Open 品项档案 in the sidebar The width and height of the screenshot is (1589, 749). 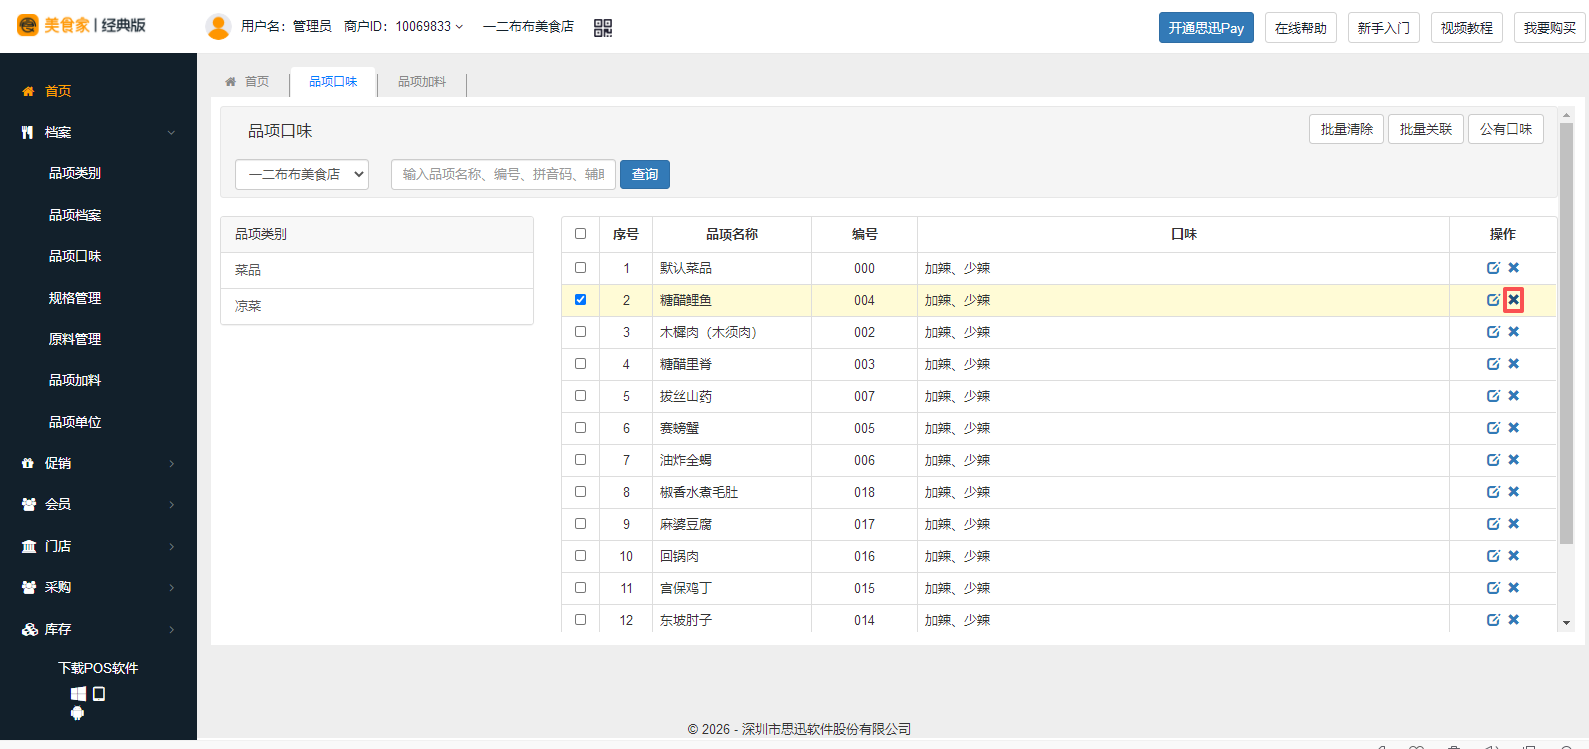[75, 215]
